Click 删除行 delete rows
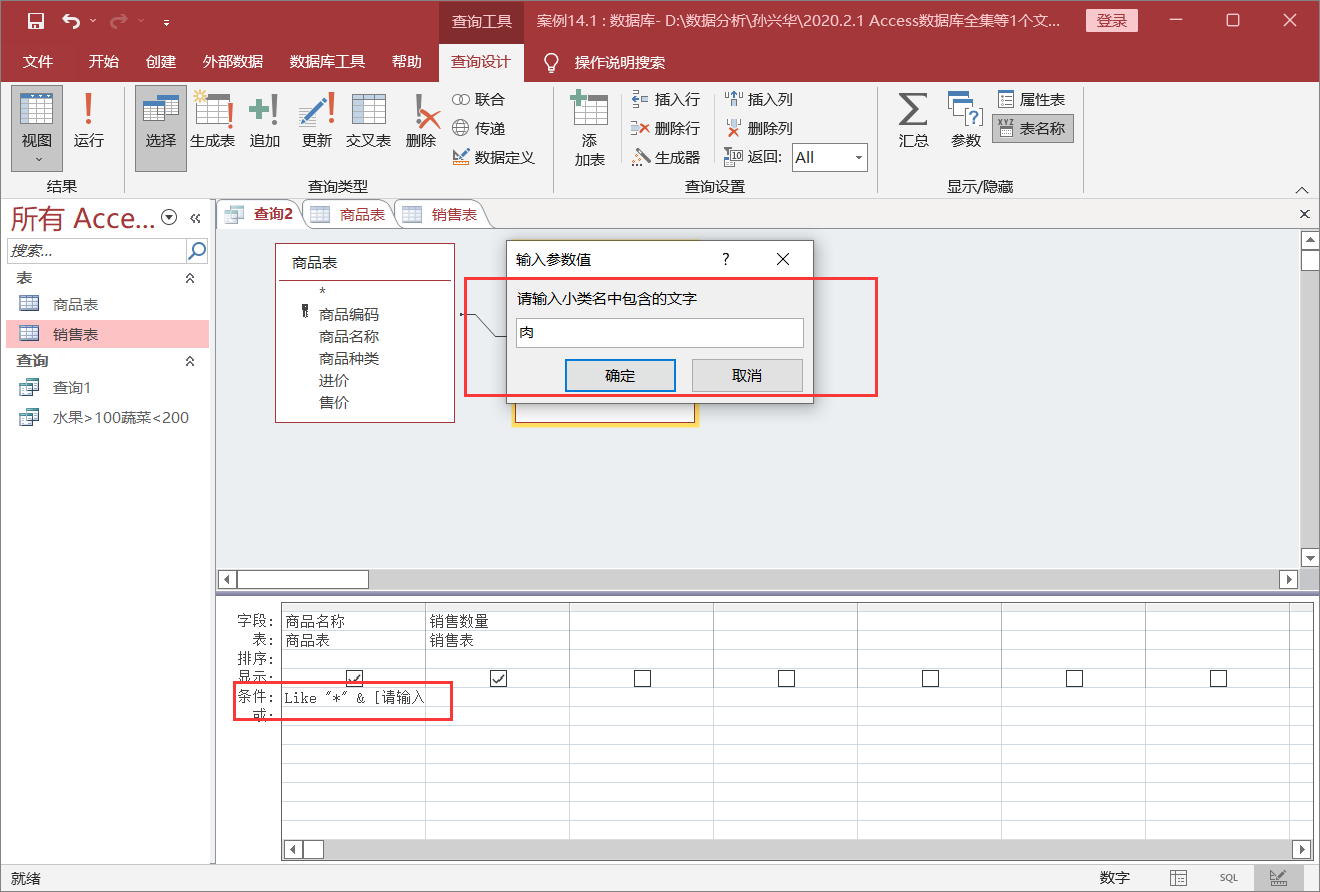Viewport: 1320px width, 892px height. click(666, 128)
